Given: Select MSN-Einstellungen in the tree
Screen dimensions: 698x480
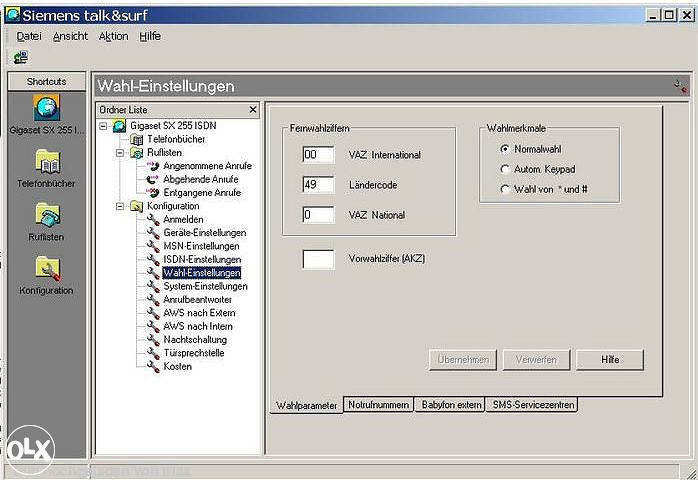Looking at the screenshot, I should pyautogui.click(x=201, y=246).
